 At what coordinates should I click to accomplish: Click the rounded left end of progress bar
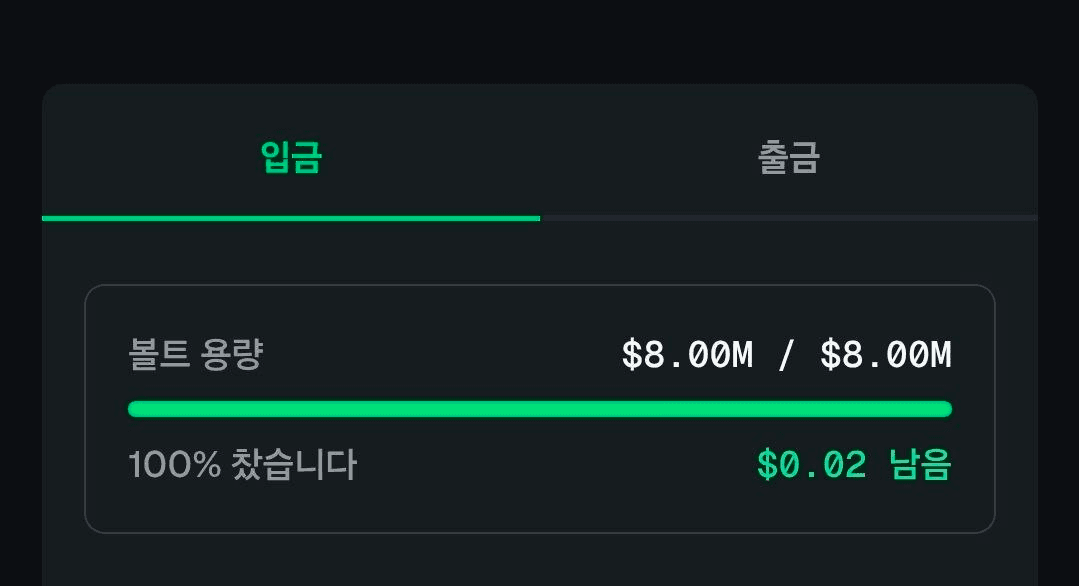point(136,409)
